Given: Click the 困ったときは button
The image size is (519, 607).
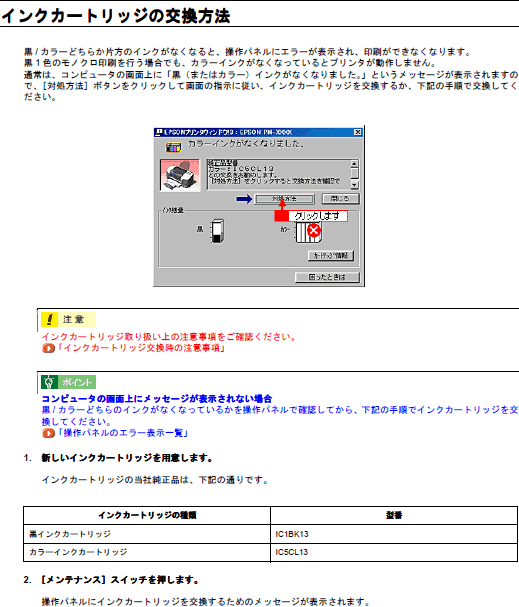Looking at the screenshot, I should 327,277.
